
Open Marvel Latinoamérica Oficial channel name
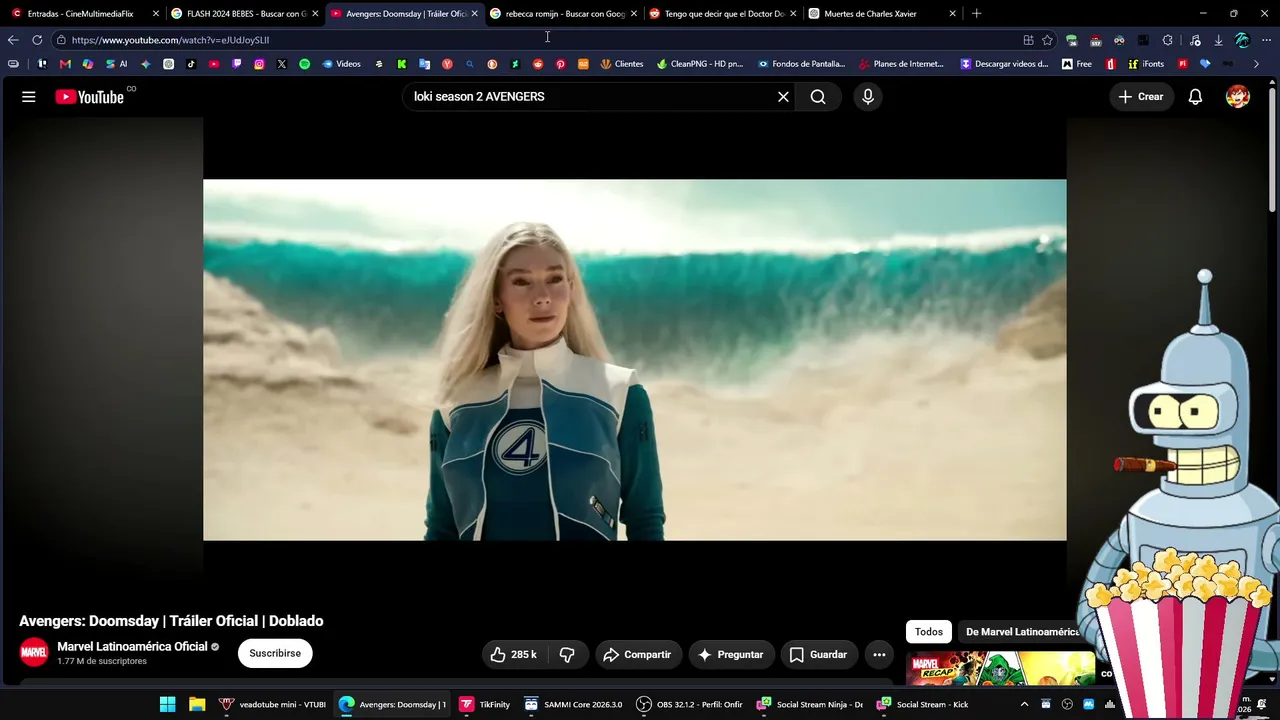132,647
